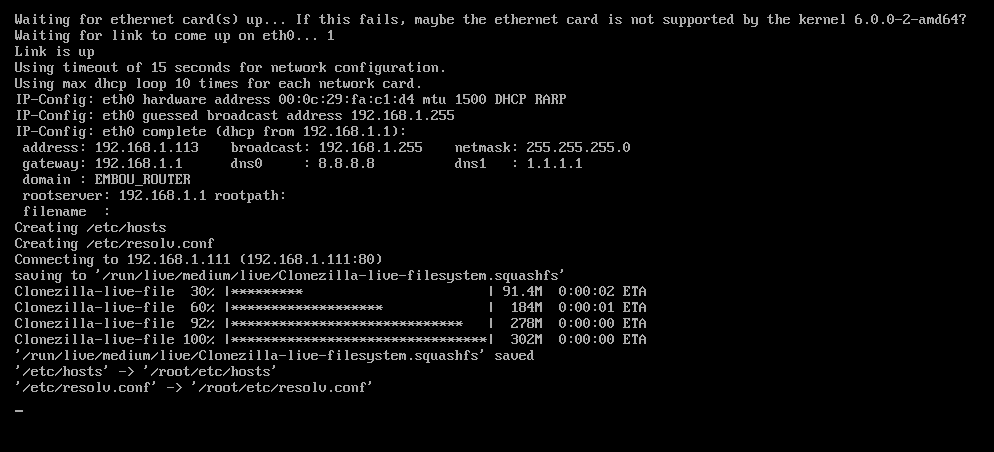Click the domain name EMBOU_ROUTER
This screenshot has width=994, height=452.
(x=142, y=179)
